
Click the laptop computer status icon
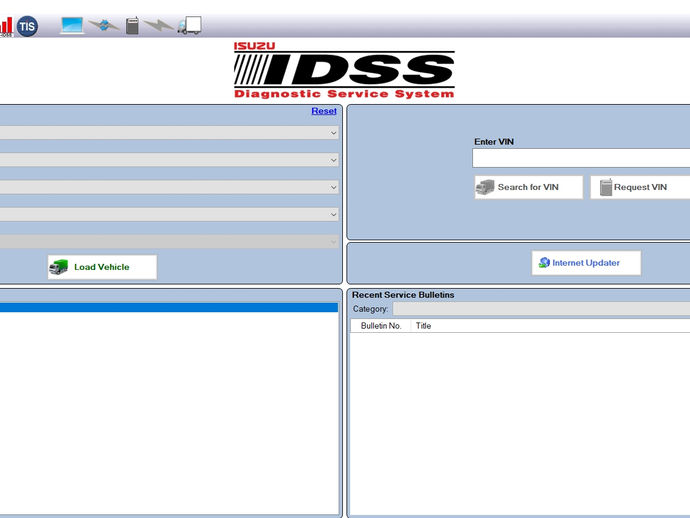[72, 26]
